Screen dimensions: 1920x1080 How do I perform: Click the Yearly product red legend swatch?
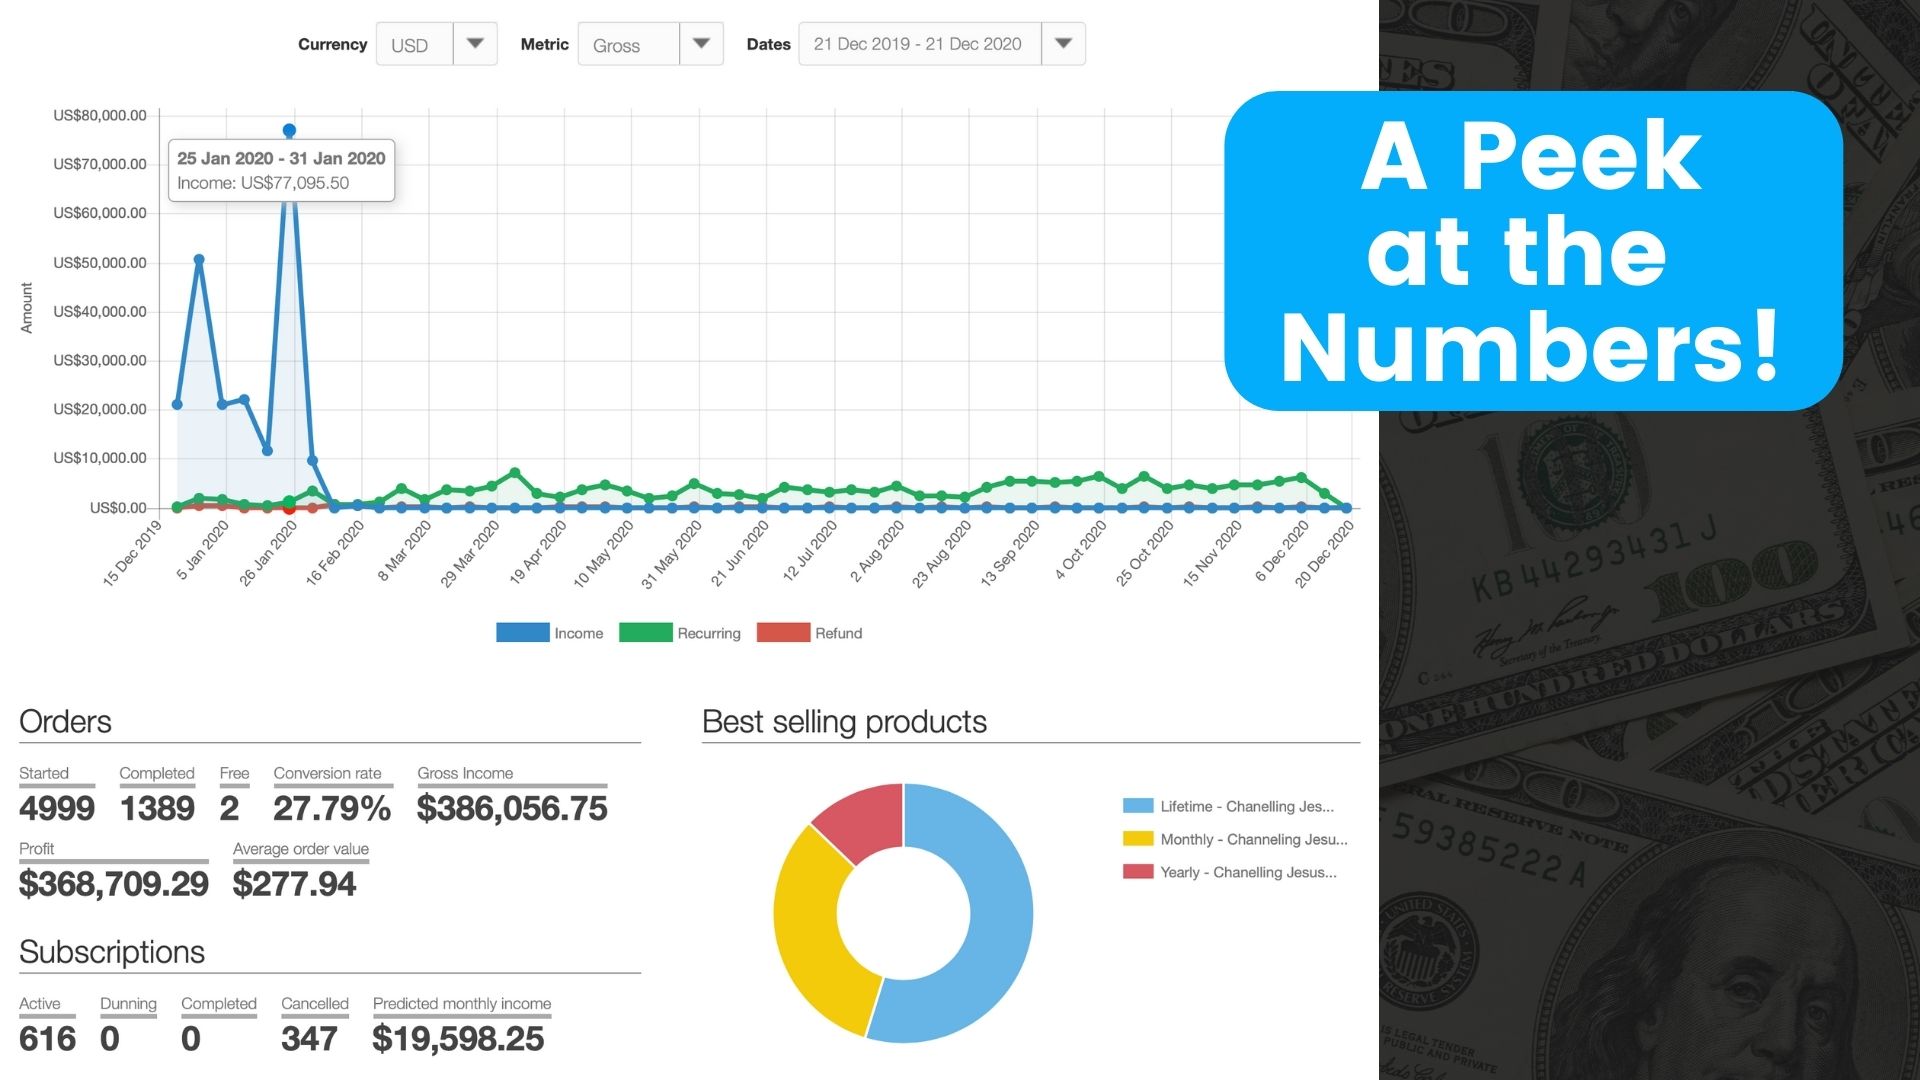coord(1138,872)
